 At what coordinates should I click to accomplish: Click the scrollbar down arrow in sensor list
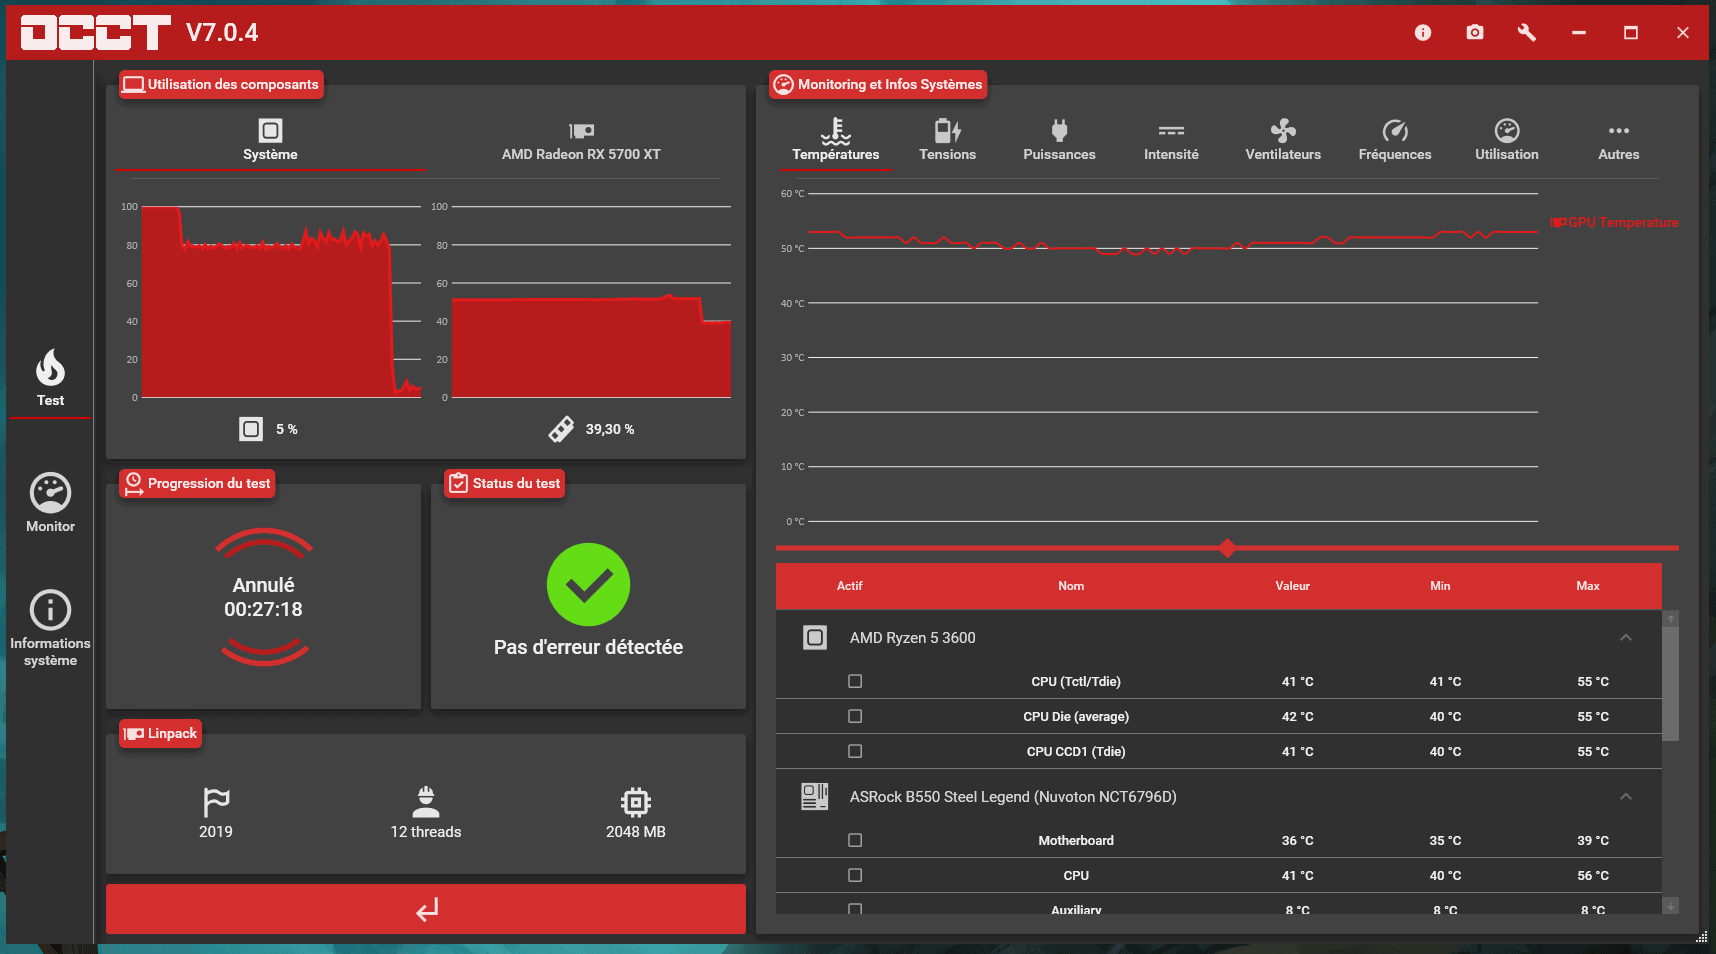tap(1670, 906)
